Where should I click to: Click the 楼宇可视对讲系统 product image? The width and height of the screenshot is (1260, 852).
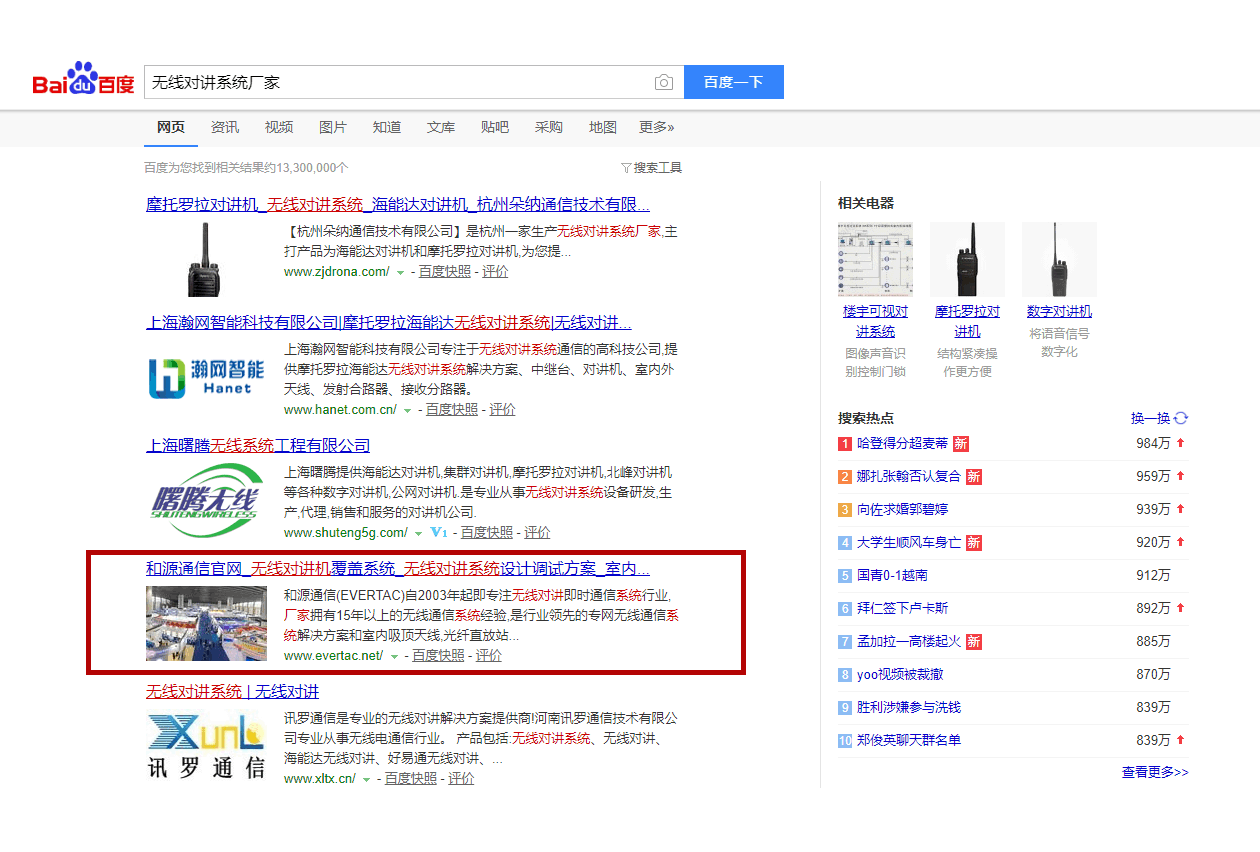pyautogui.click(x=876, y=259)
